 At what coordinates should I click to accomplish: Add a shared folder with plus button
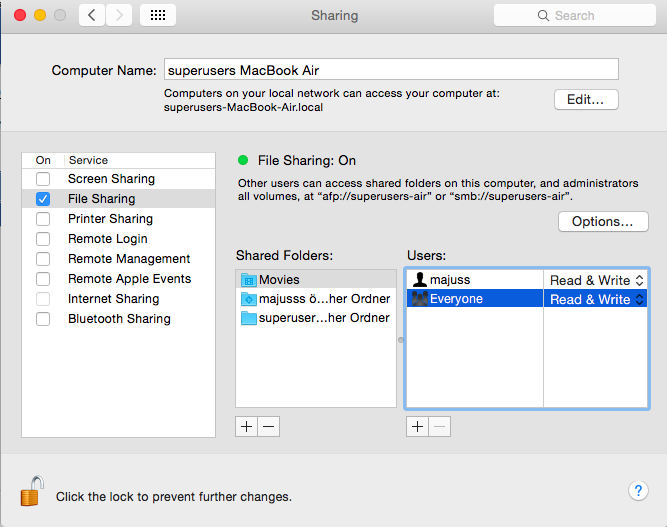[246, 426]
